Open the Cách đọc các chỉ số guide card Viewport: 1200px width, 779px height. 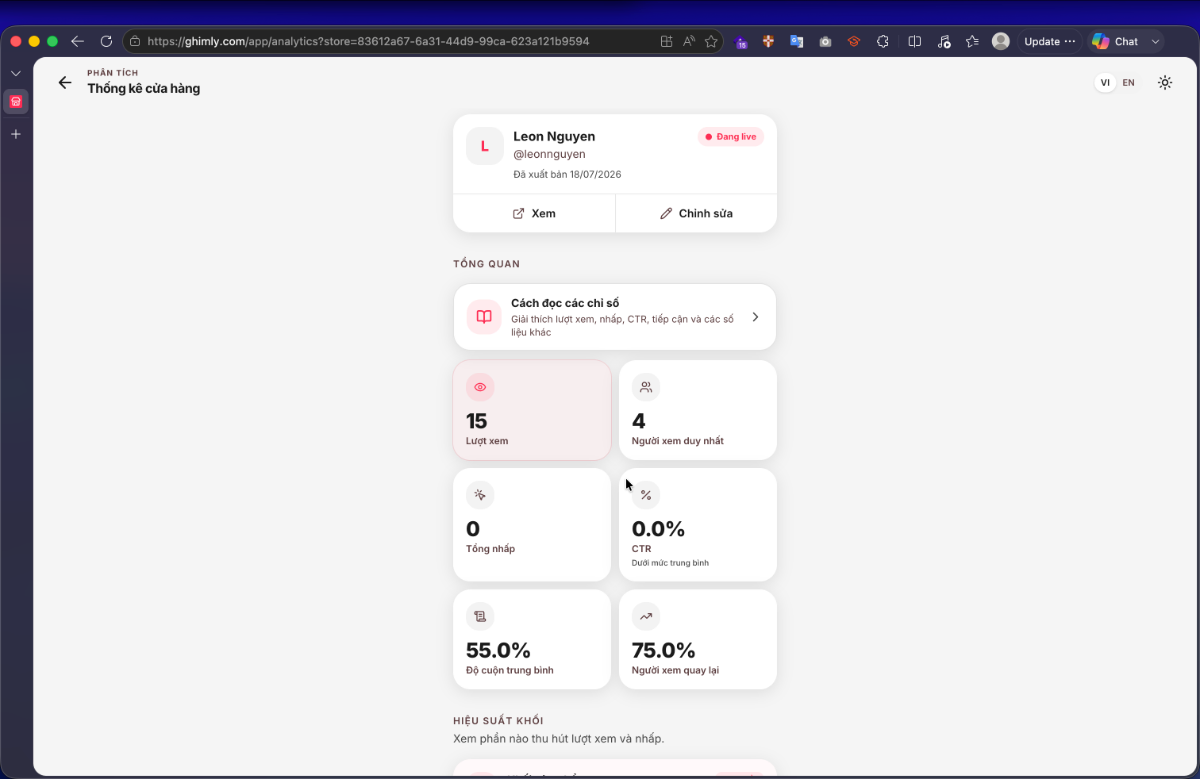click(615, 317)
